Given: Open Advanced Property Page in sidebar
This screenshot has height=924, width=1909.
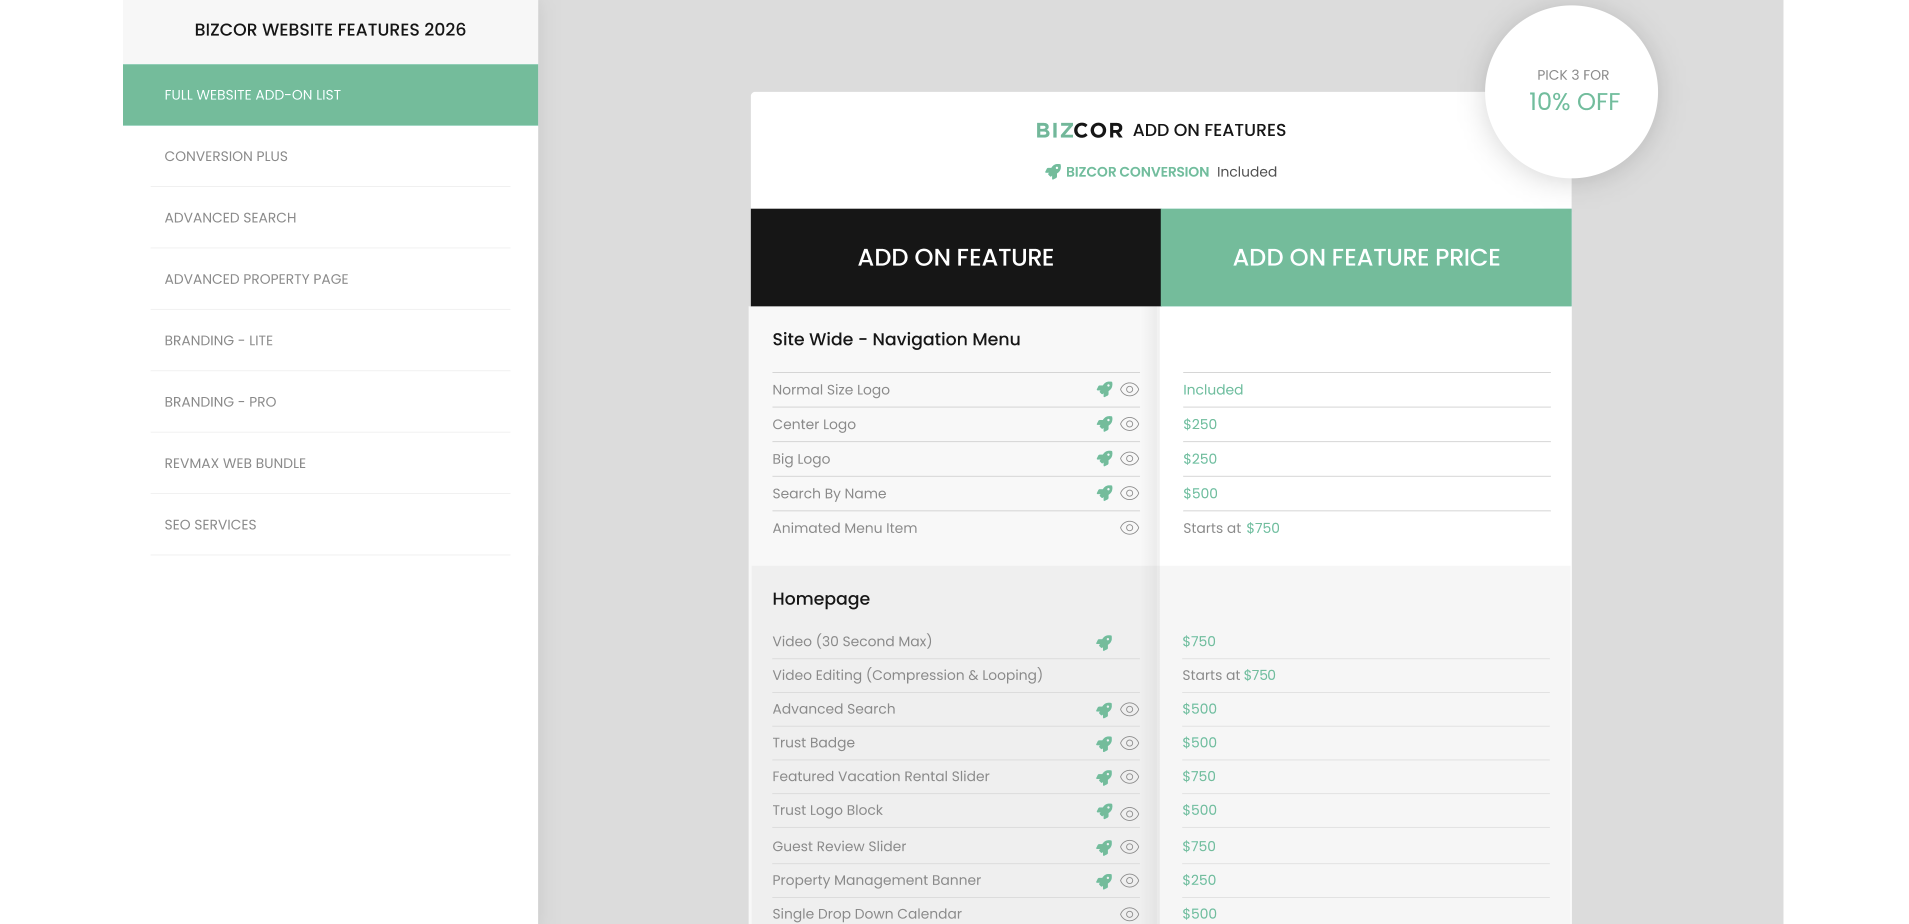Looking at the screenshot, I should tap(330, 279).
